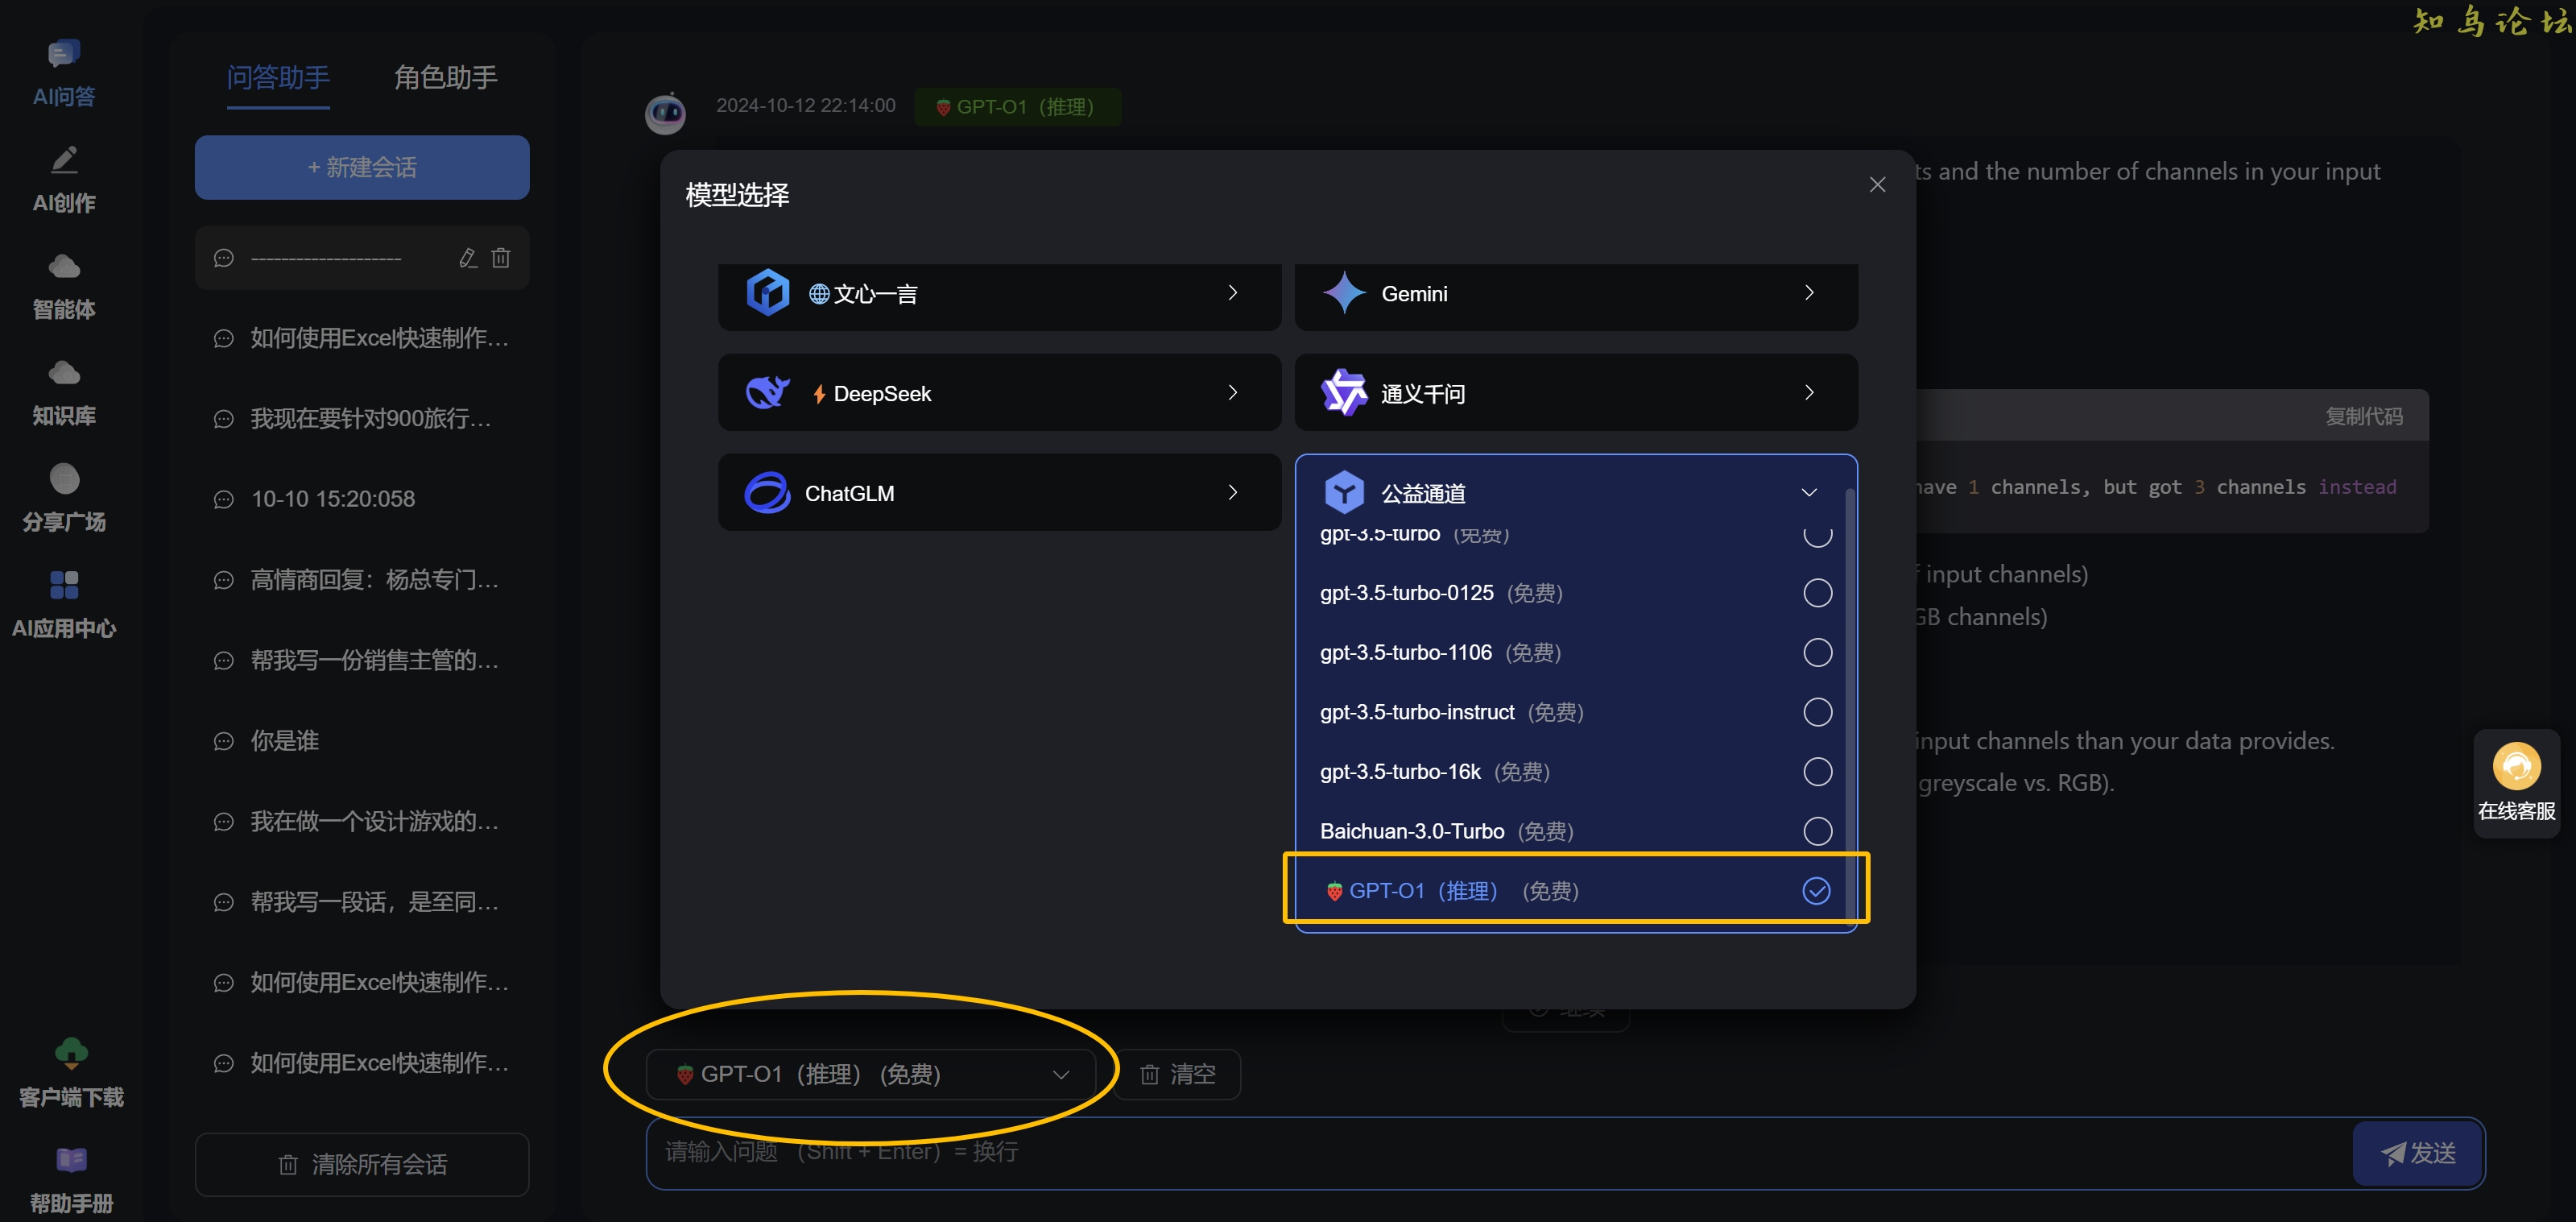
Task: Switch to the 角色助手 tab
Action: (x=445, y=78)
